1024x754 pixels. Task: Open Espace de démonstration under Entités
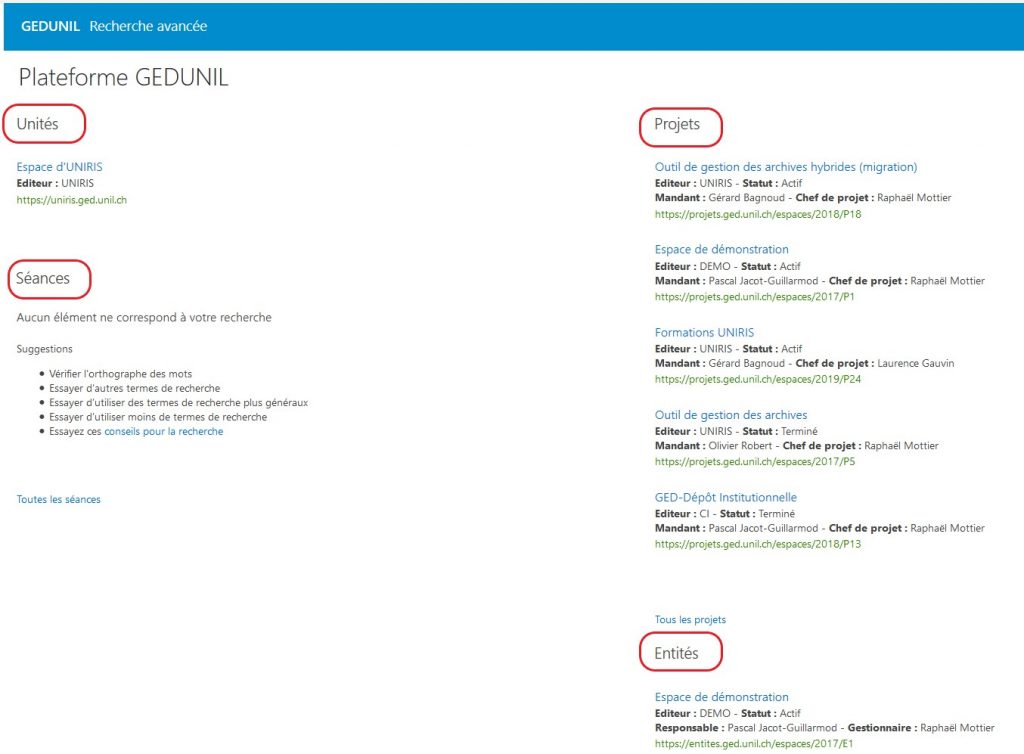[721, 697]
